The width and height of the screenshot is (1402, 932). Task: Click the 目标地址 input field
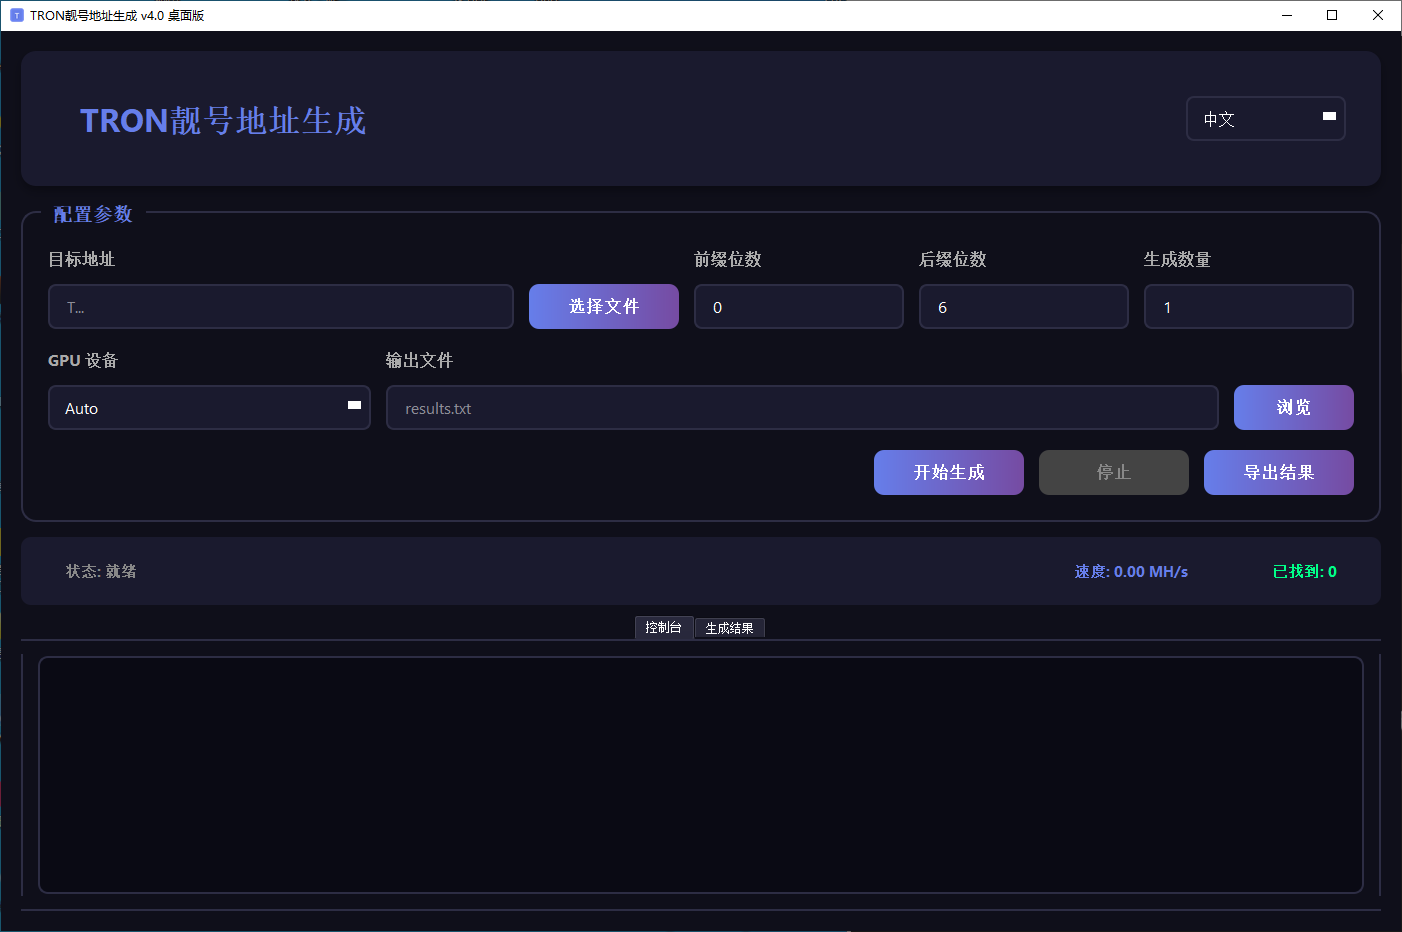point(281,307)
